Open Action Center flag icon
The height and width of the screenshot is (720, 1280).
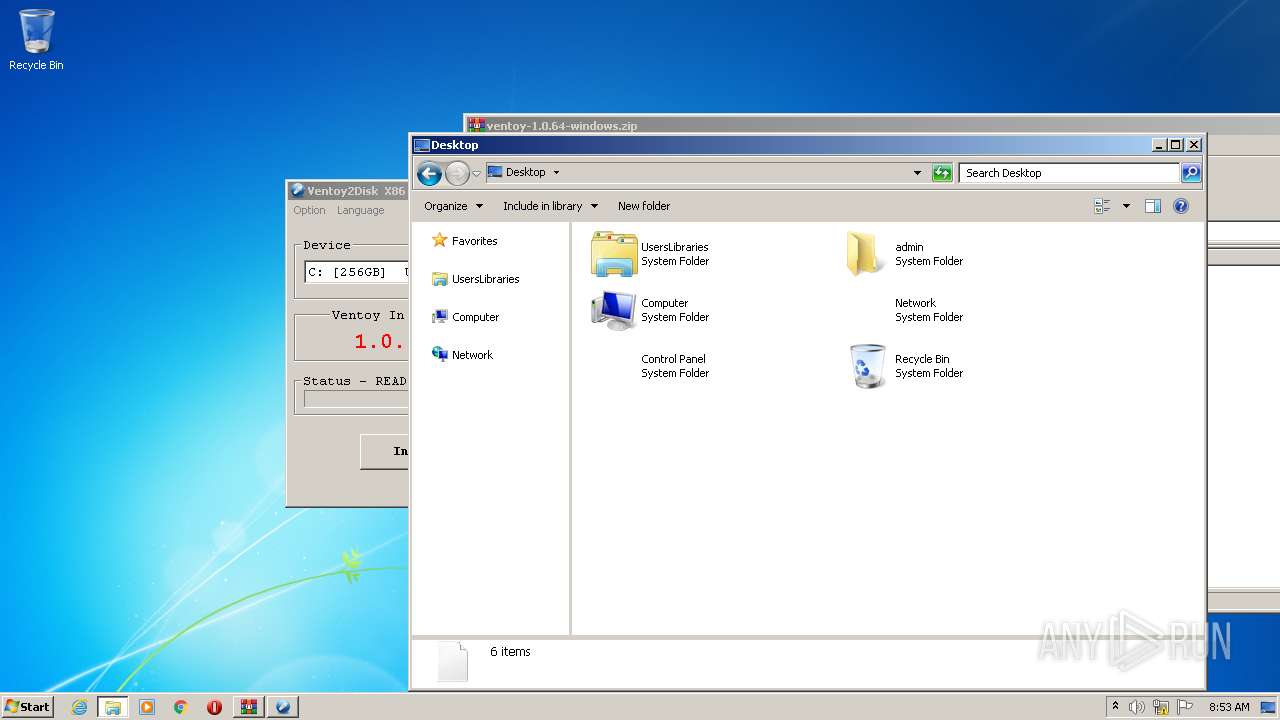(1185, 707)
